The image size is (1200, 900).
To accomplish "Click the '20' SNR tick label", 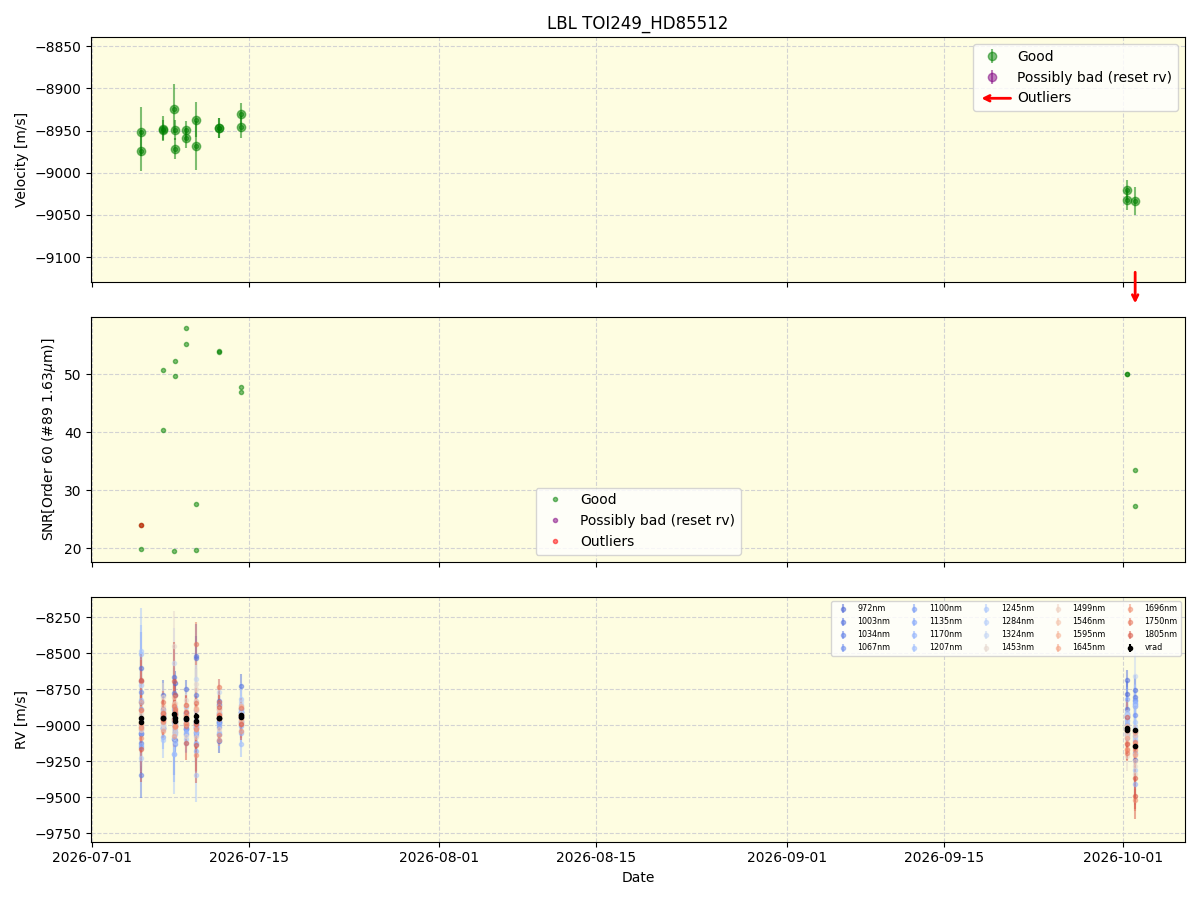I will [x=75, y=549].
